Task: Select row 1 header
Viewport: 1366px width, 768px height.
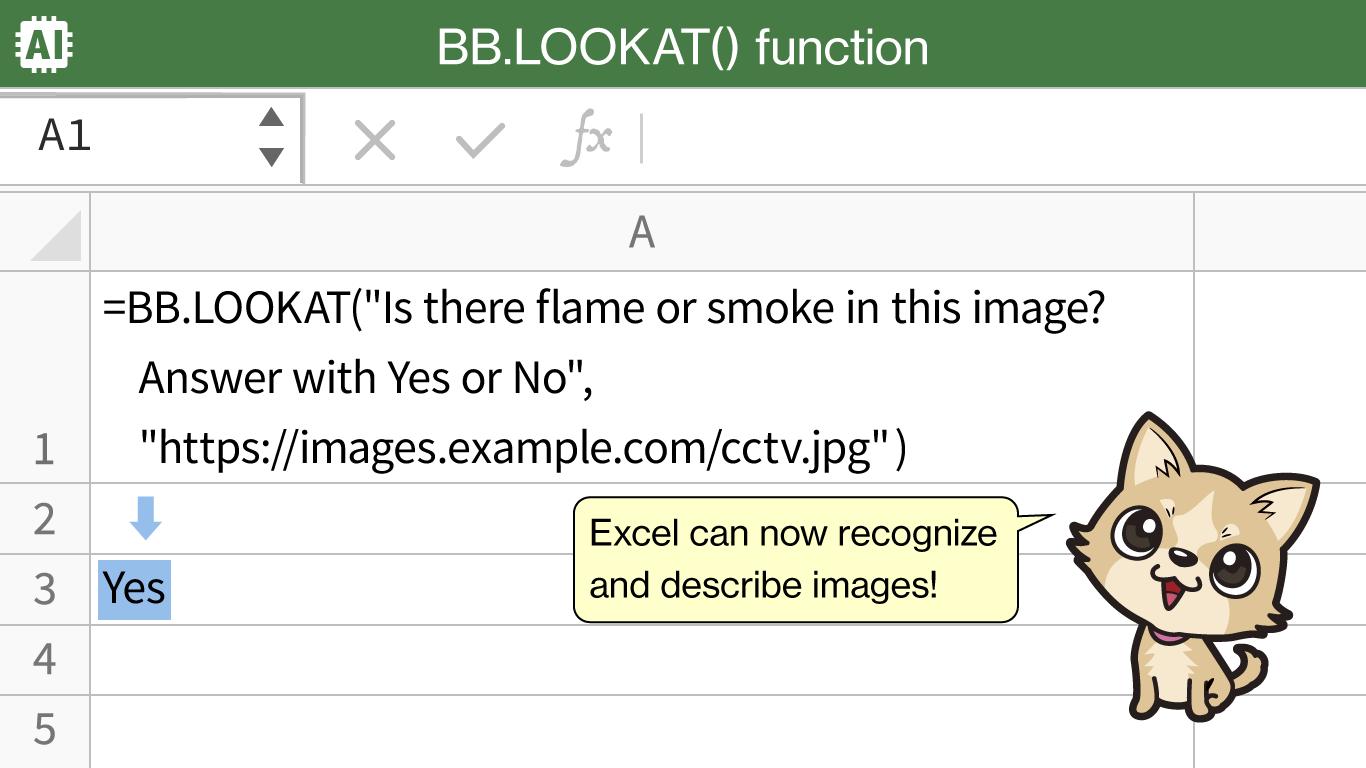Action: click(x=44, y=450)
